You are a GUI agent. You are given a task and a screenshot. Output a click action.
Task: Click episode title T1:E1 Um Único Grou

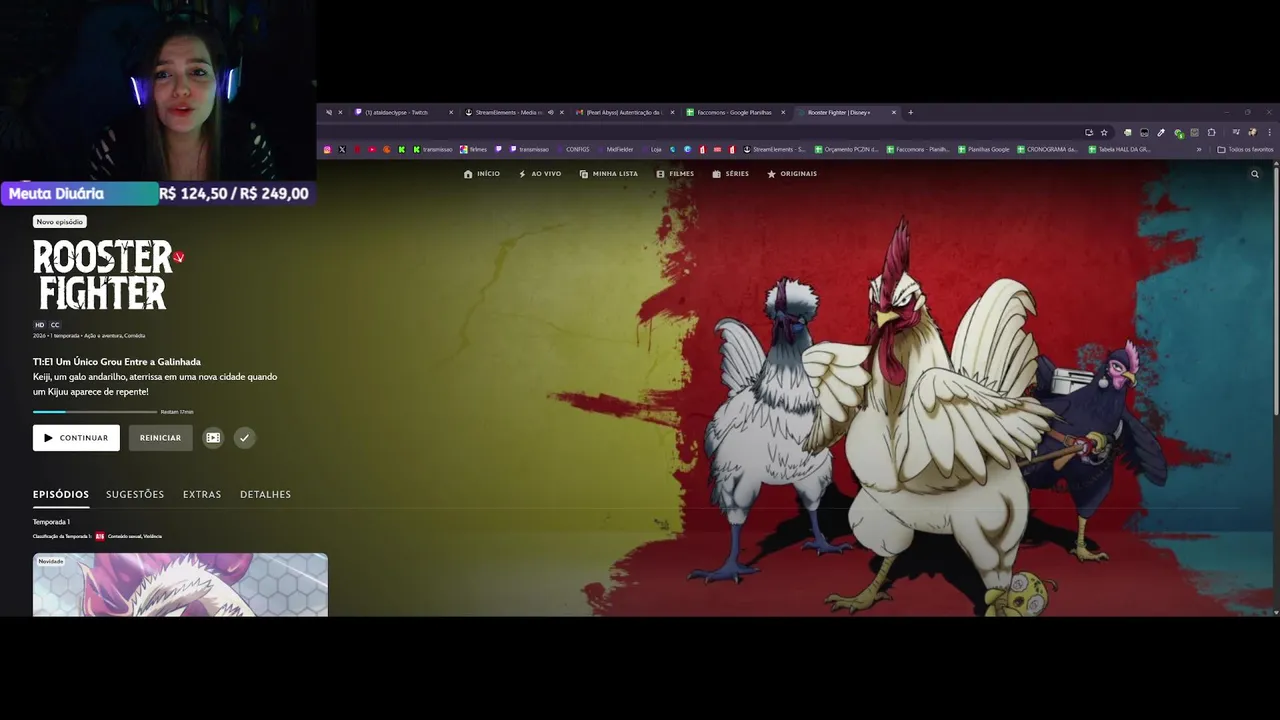117,362
